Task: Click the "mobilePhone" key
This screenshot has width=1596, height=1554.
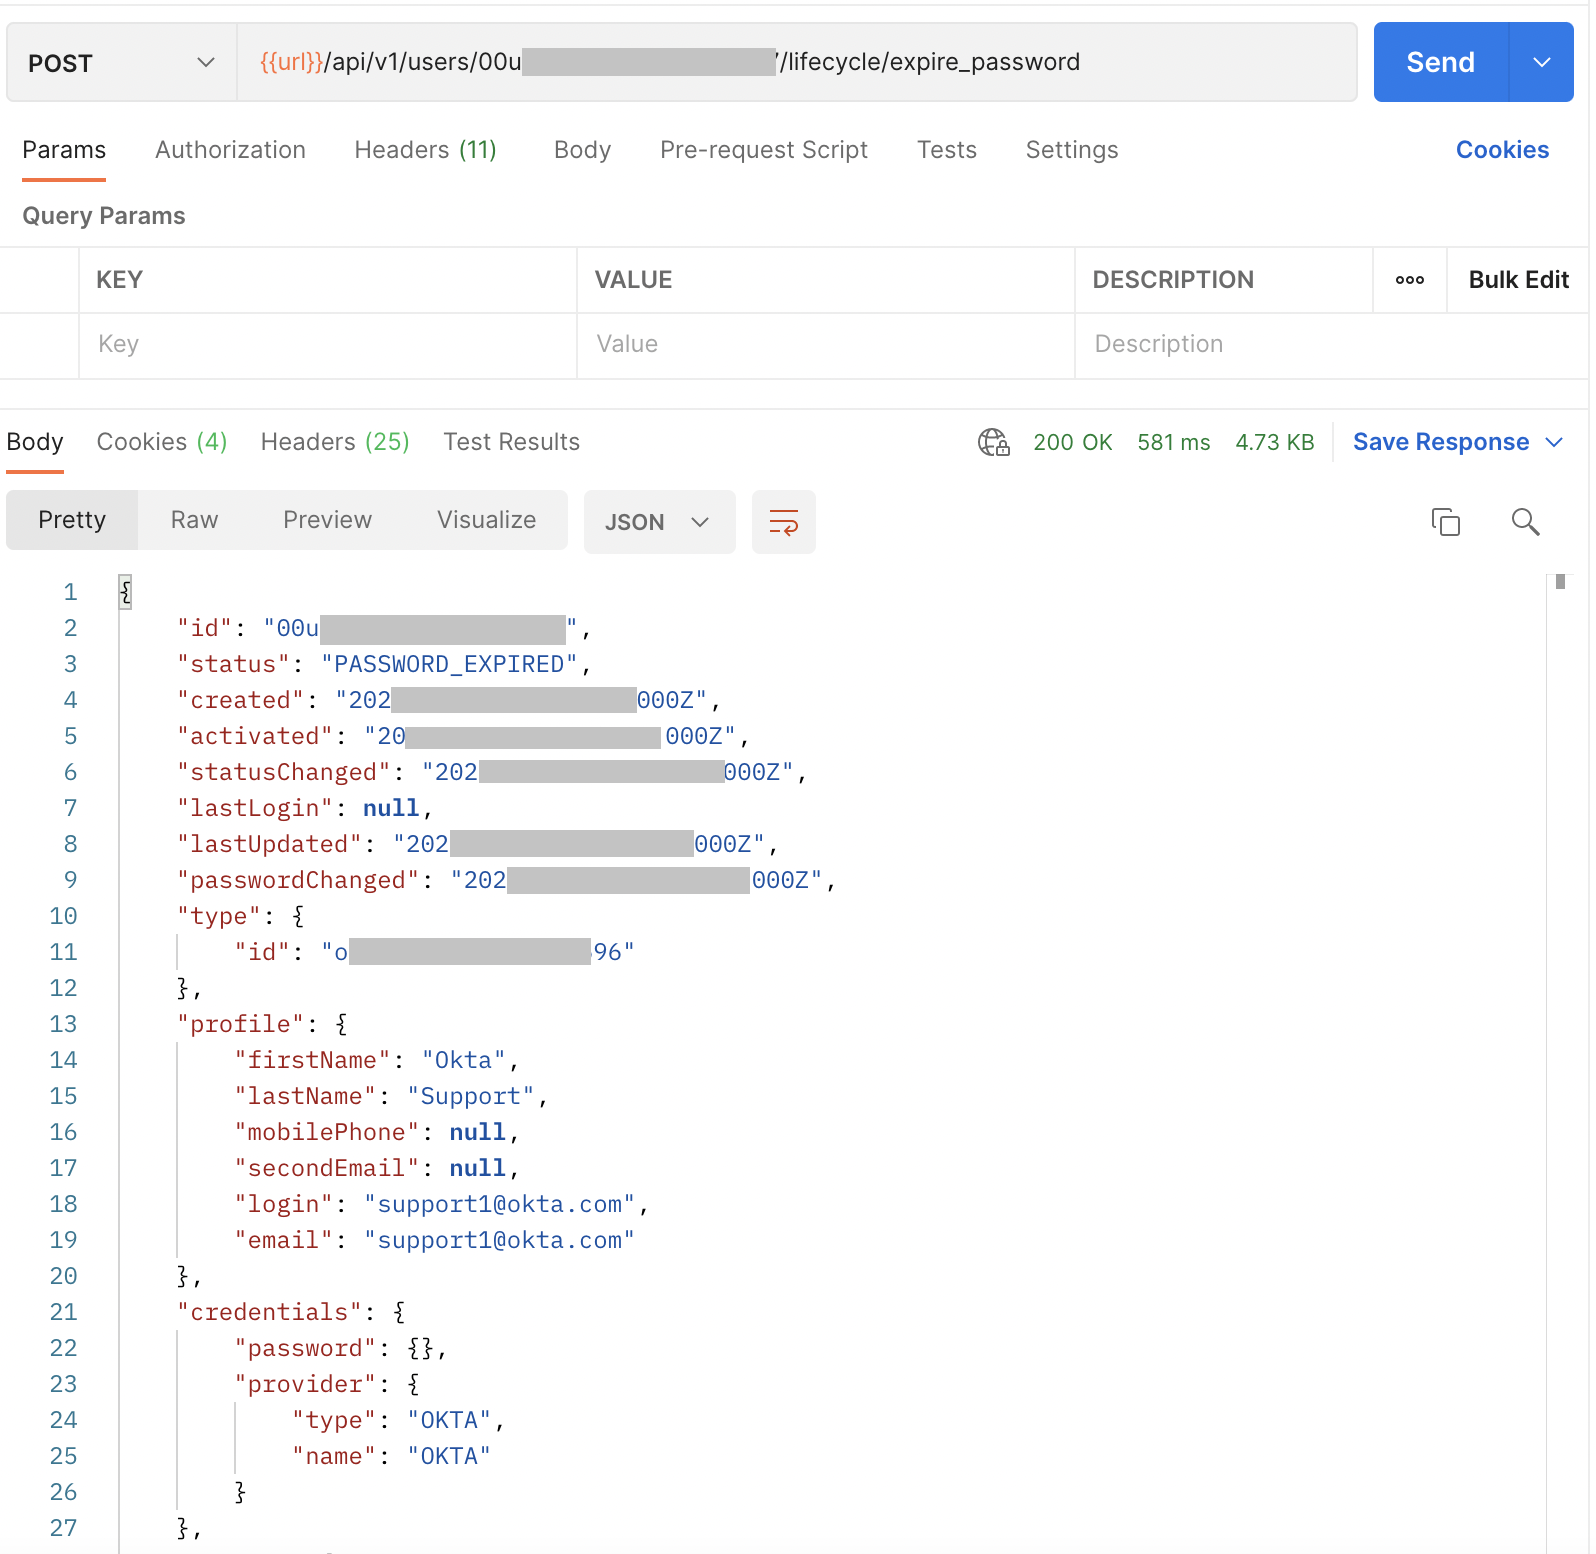Action: click(x=327, y=1132)
